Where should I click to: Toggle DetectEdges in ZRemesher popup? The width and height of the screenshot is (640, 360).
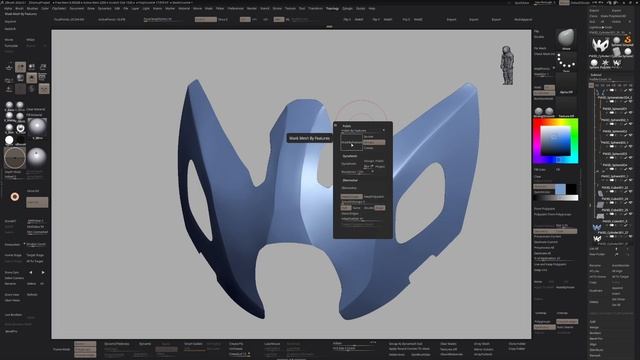(x=350, y=213)
